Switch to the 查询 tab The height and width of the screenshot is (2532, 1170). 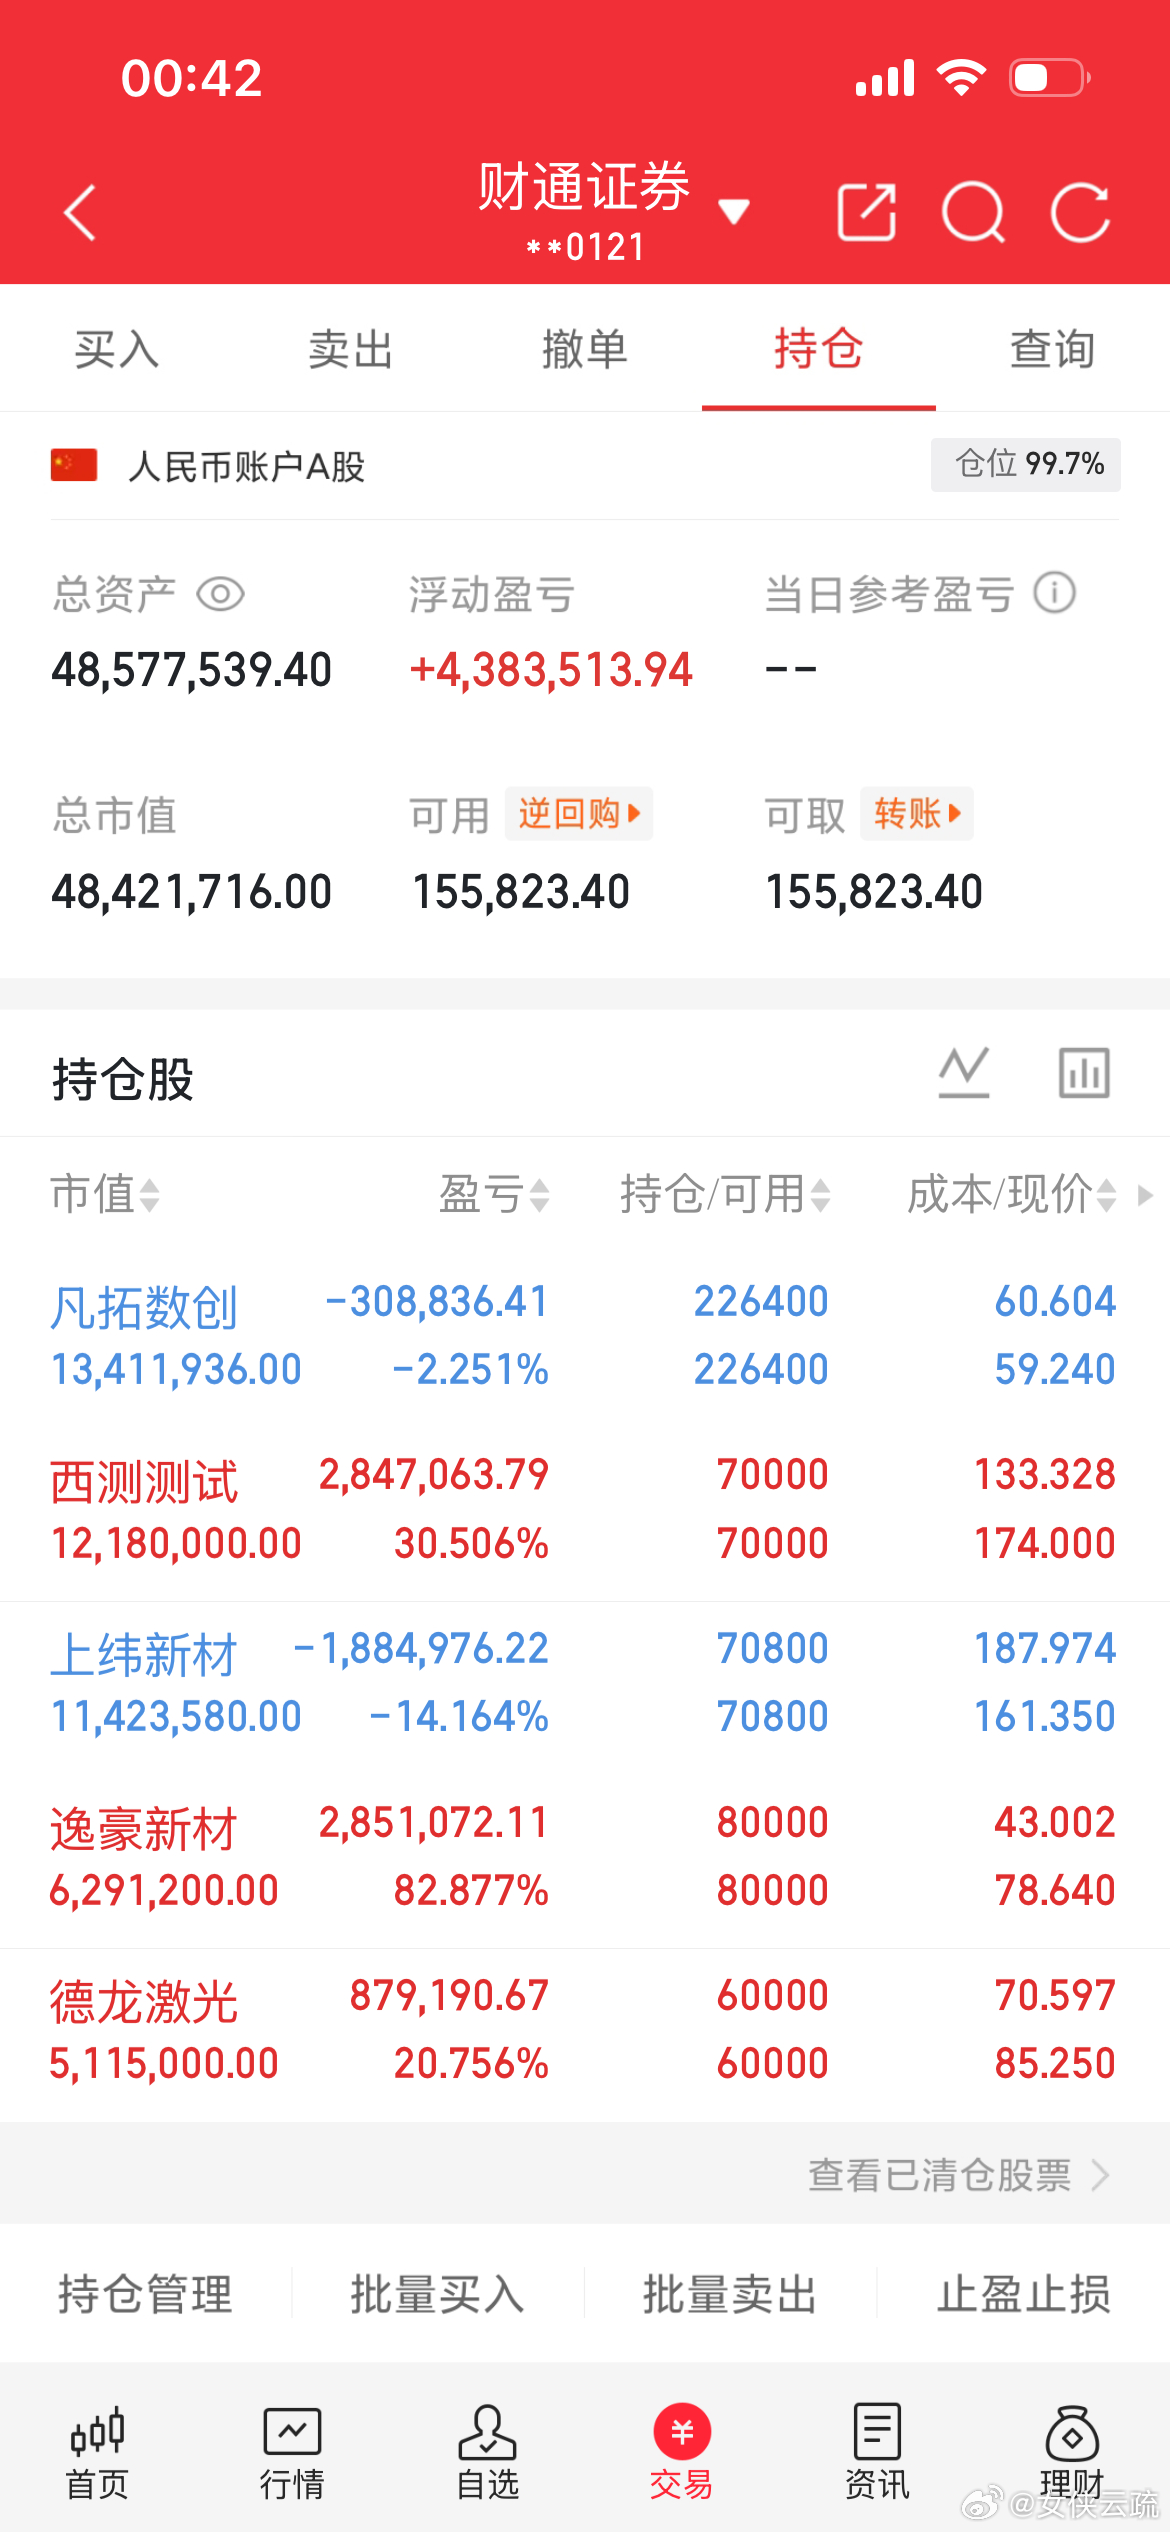coord(1053,350)
